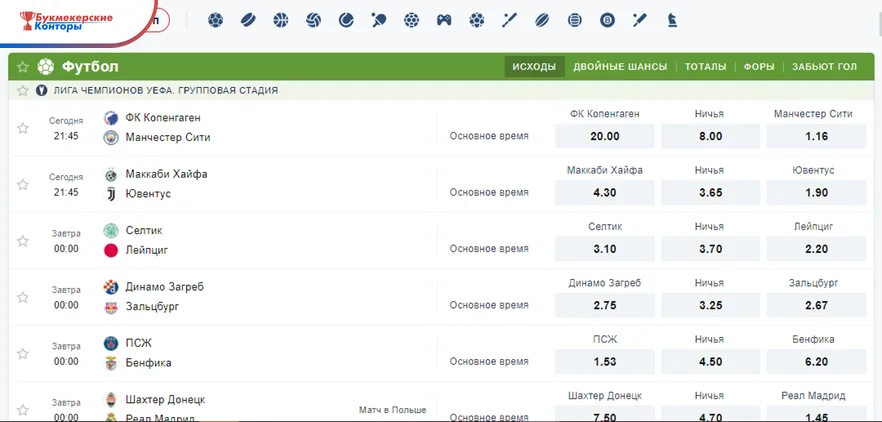882x422 pixels.
Task: Open the Маккаби Хайфа team name
Action: pos(166,174)
